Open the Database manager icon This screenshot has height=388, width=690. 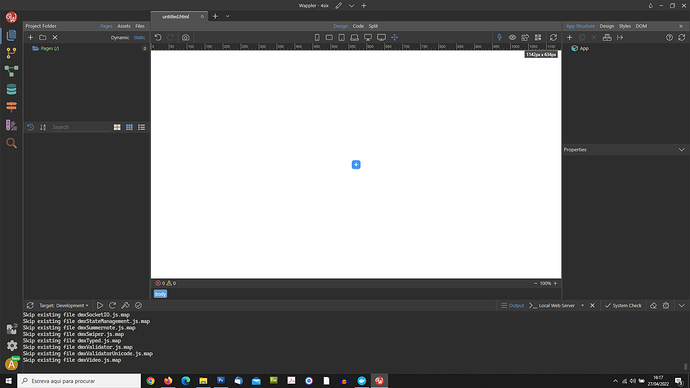click(11, 89)
